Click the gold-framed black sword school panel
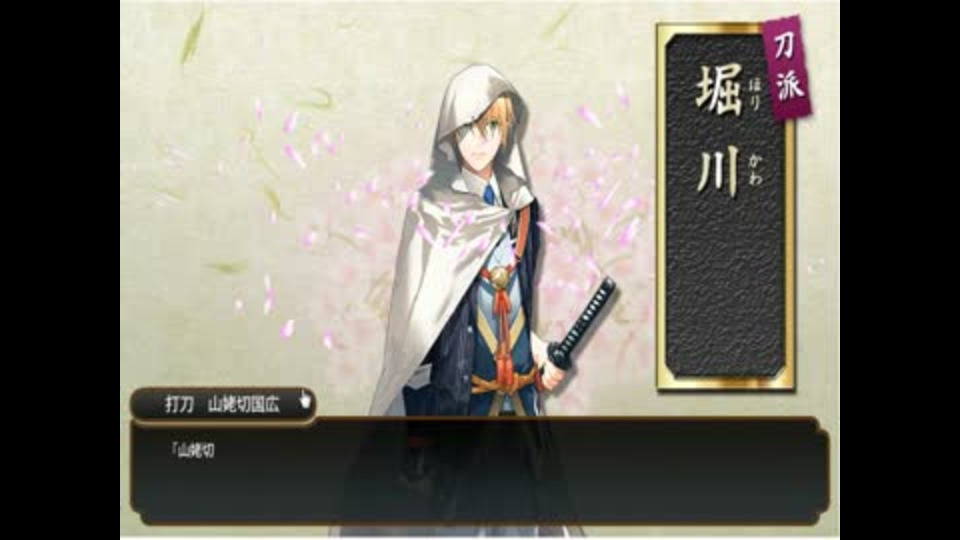960x540 pixels. [x=726, y=207]
